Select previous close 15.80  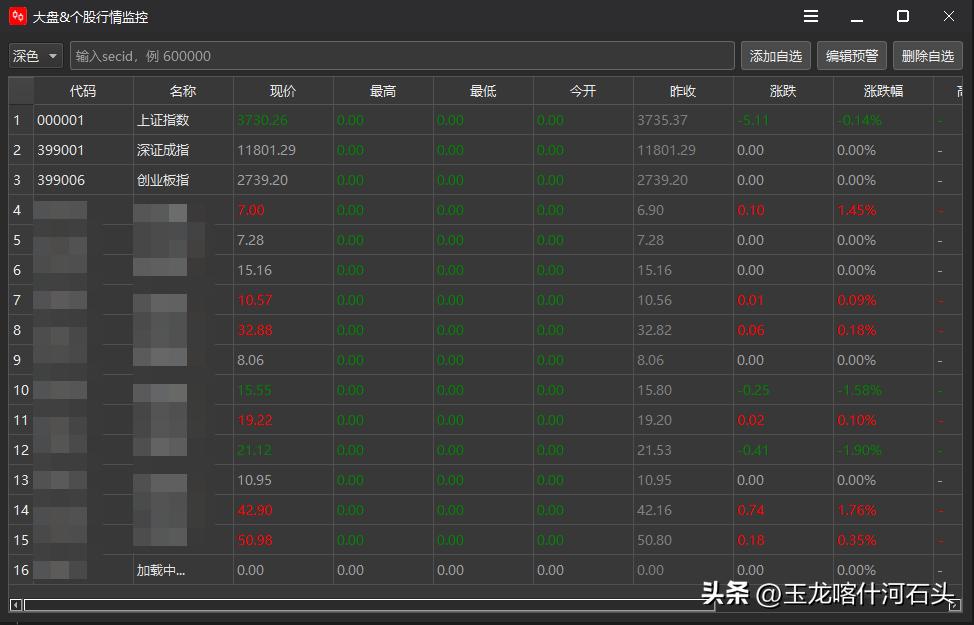click(x=683, y=390)
